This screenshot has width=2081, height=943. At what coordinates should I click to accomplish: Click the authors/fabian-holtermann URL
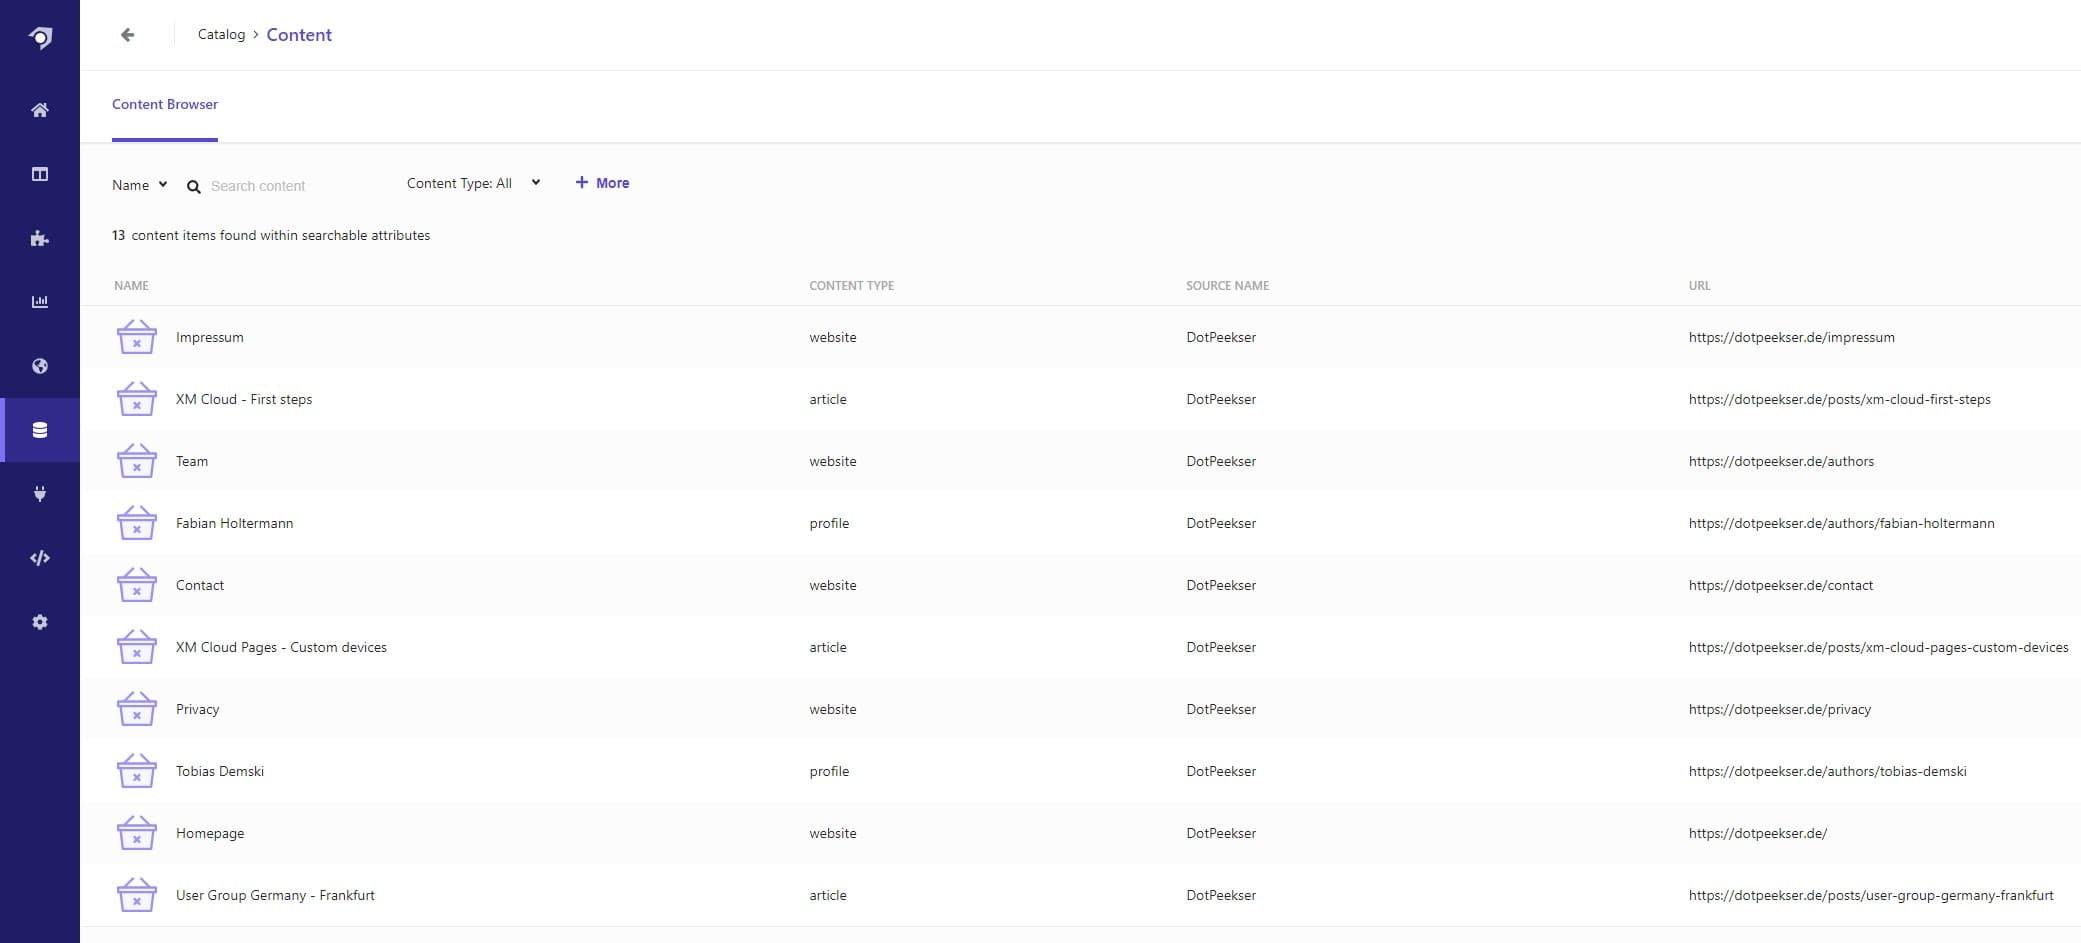[1841, 523]
